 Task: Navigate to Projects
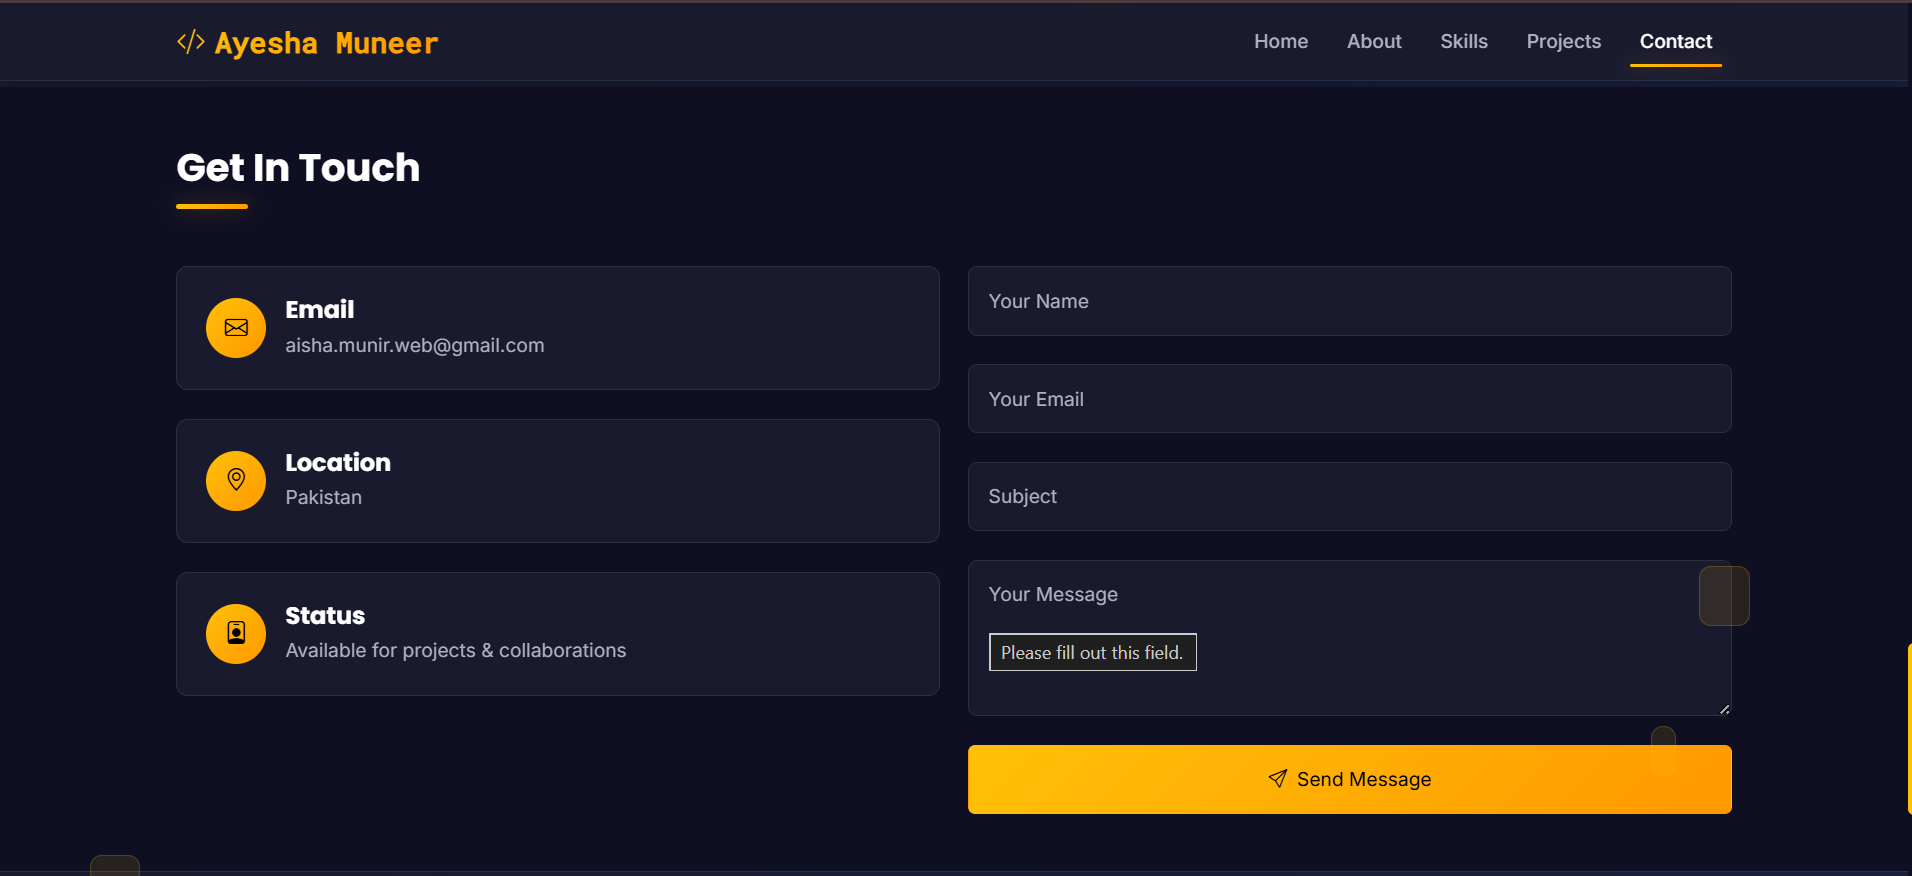[1563, 41]
